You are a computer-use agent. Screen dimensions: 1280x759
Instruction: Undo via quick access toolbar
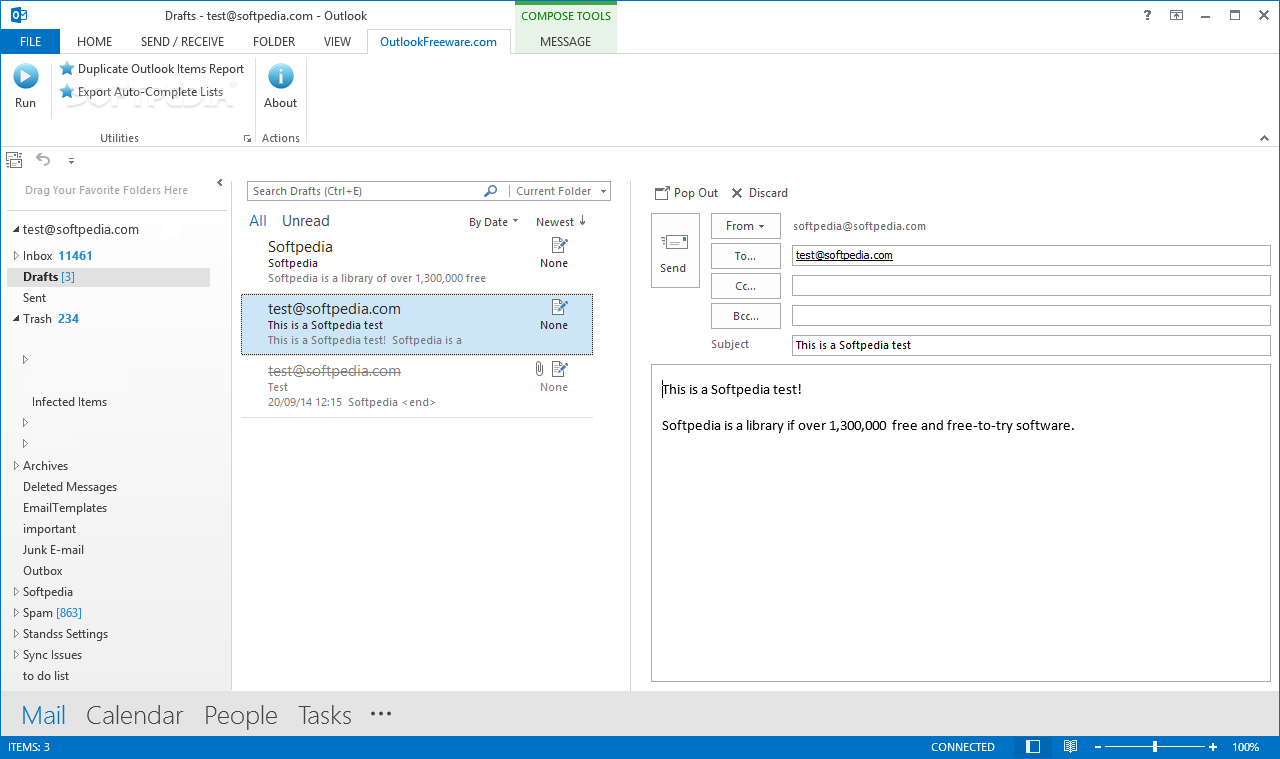(43, 159)
